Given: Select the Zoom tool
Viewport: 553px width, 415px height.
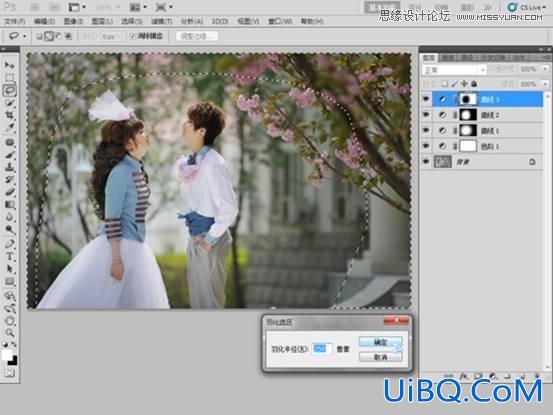Looking at the screenshot, I should tap(10, 332).
